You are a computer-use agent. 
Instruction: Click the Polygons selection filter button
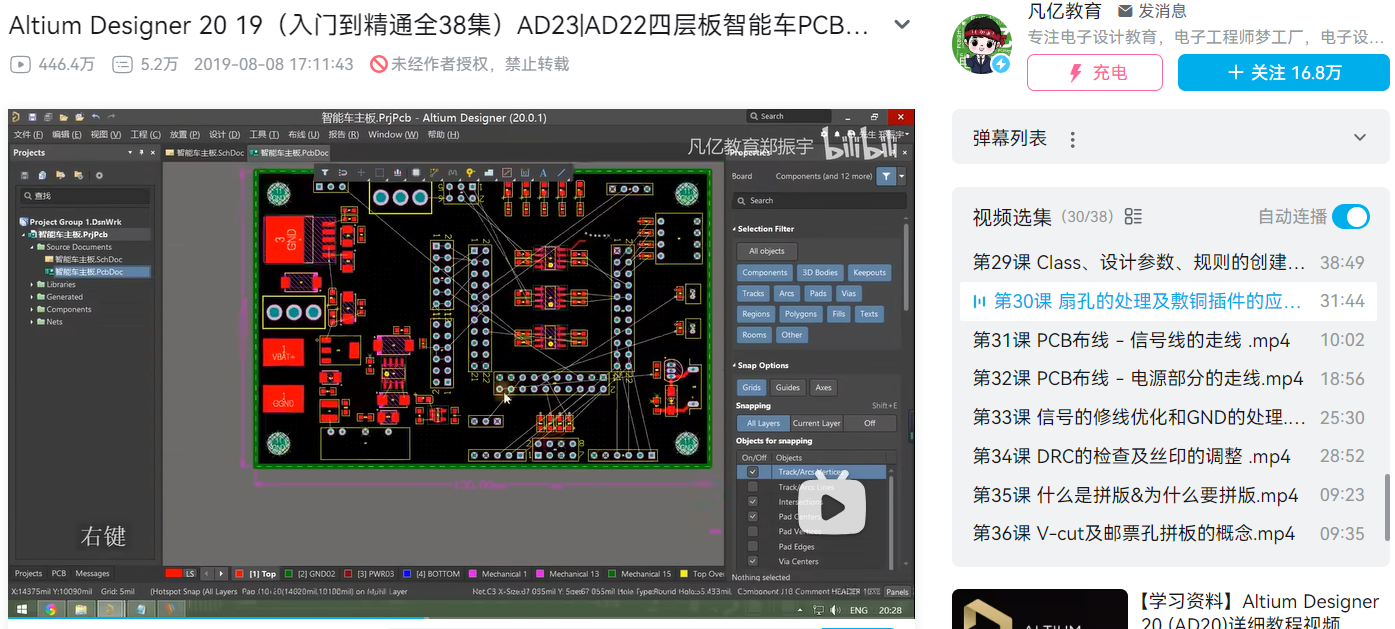click(x=801, y=314)
